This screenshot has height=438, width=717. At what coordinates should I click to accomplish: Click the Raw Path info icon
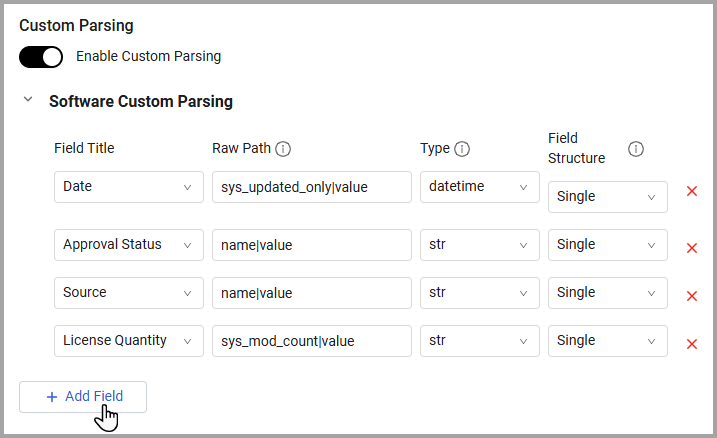283,149
